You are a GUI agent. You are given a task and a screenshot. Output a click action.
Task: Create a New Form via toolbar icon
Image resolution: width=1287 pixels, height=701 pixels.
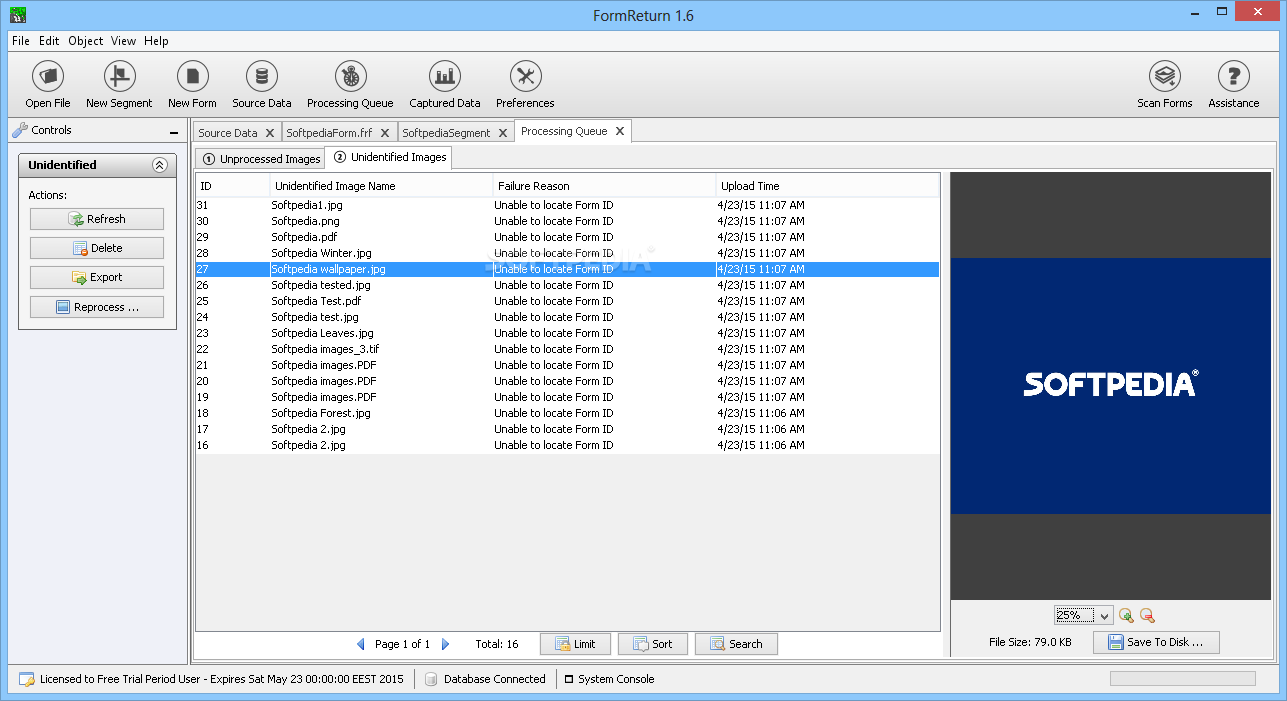coord(192,76)
